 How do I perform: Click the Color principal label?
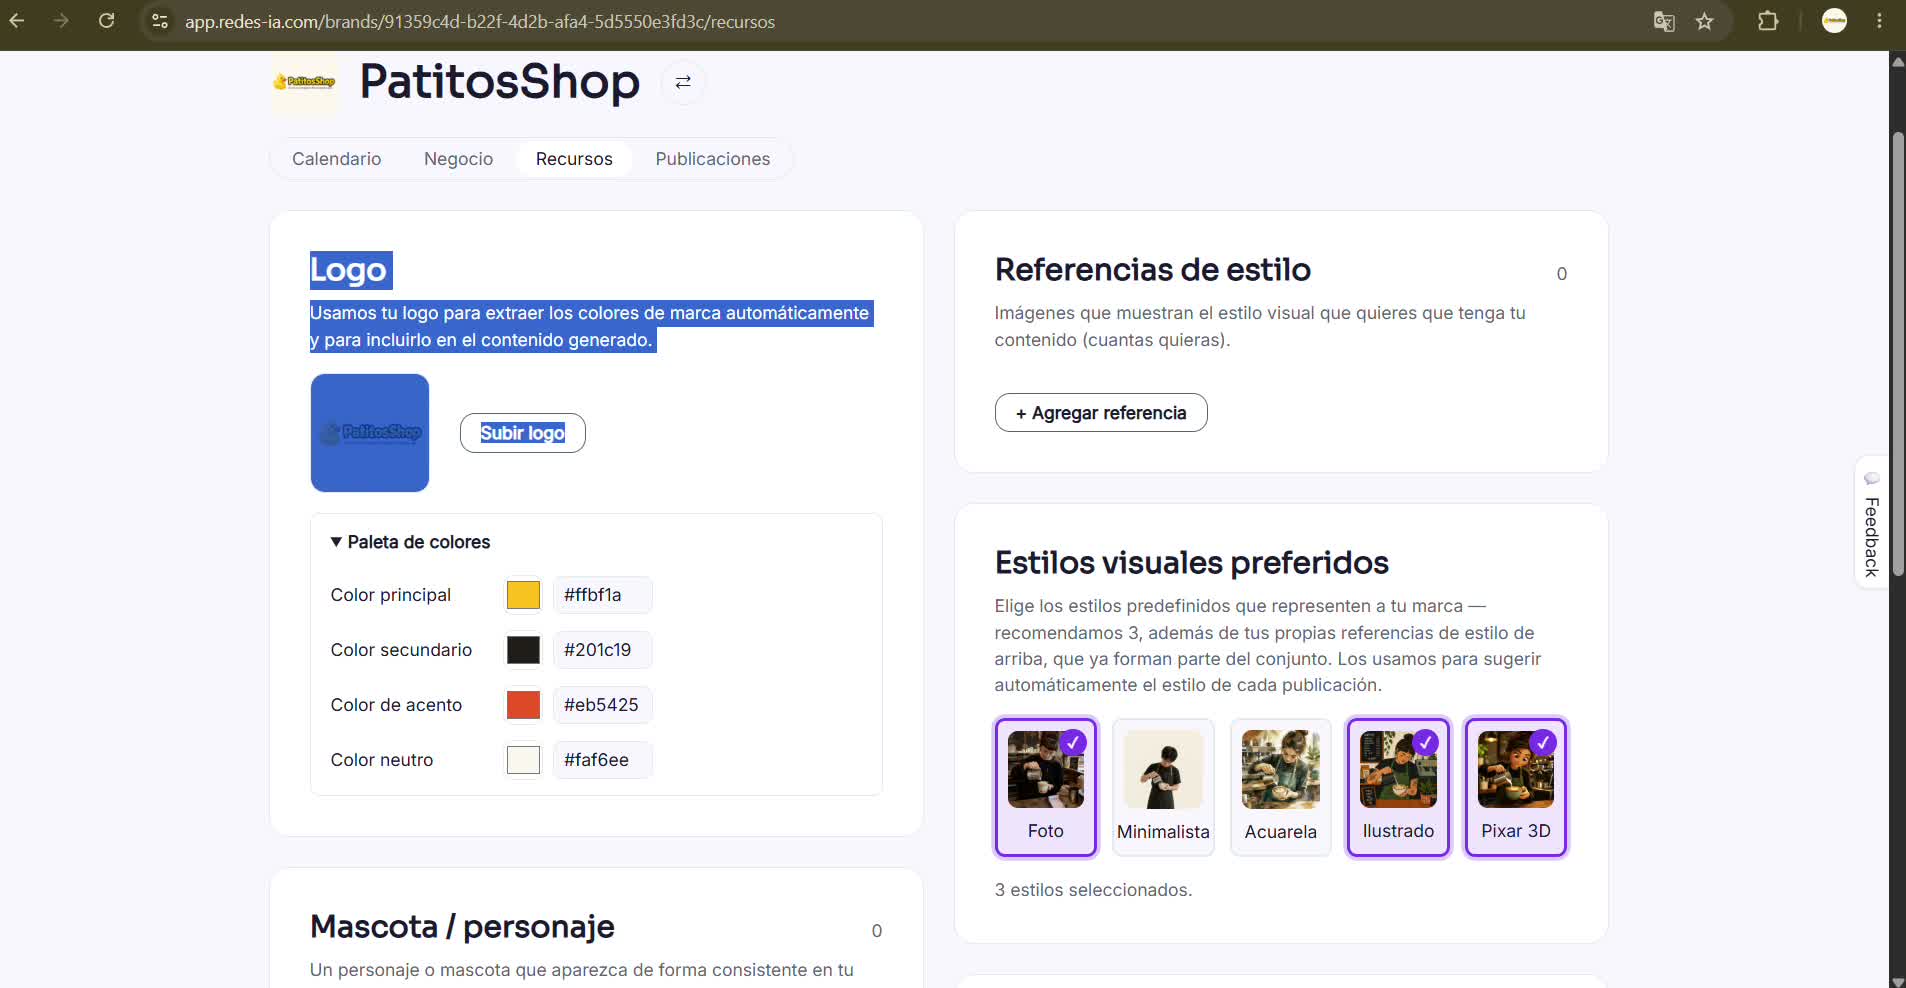pos(391,595)
